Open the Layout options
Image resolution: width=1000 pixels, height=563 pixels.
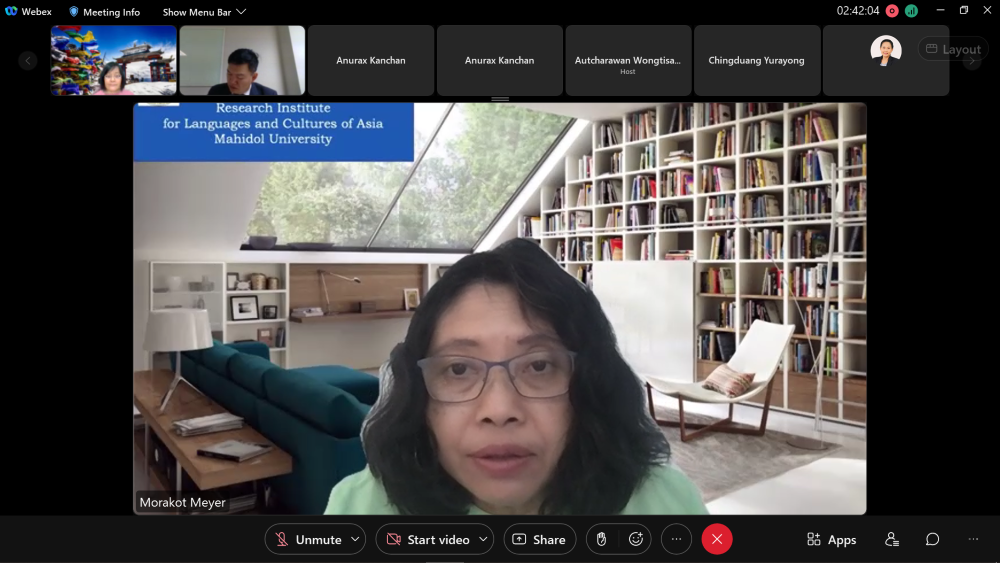[952, 49]
